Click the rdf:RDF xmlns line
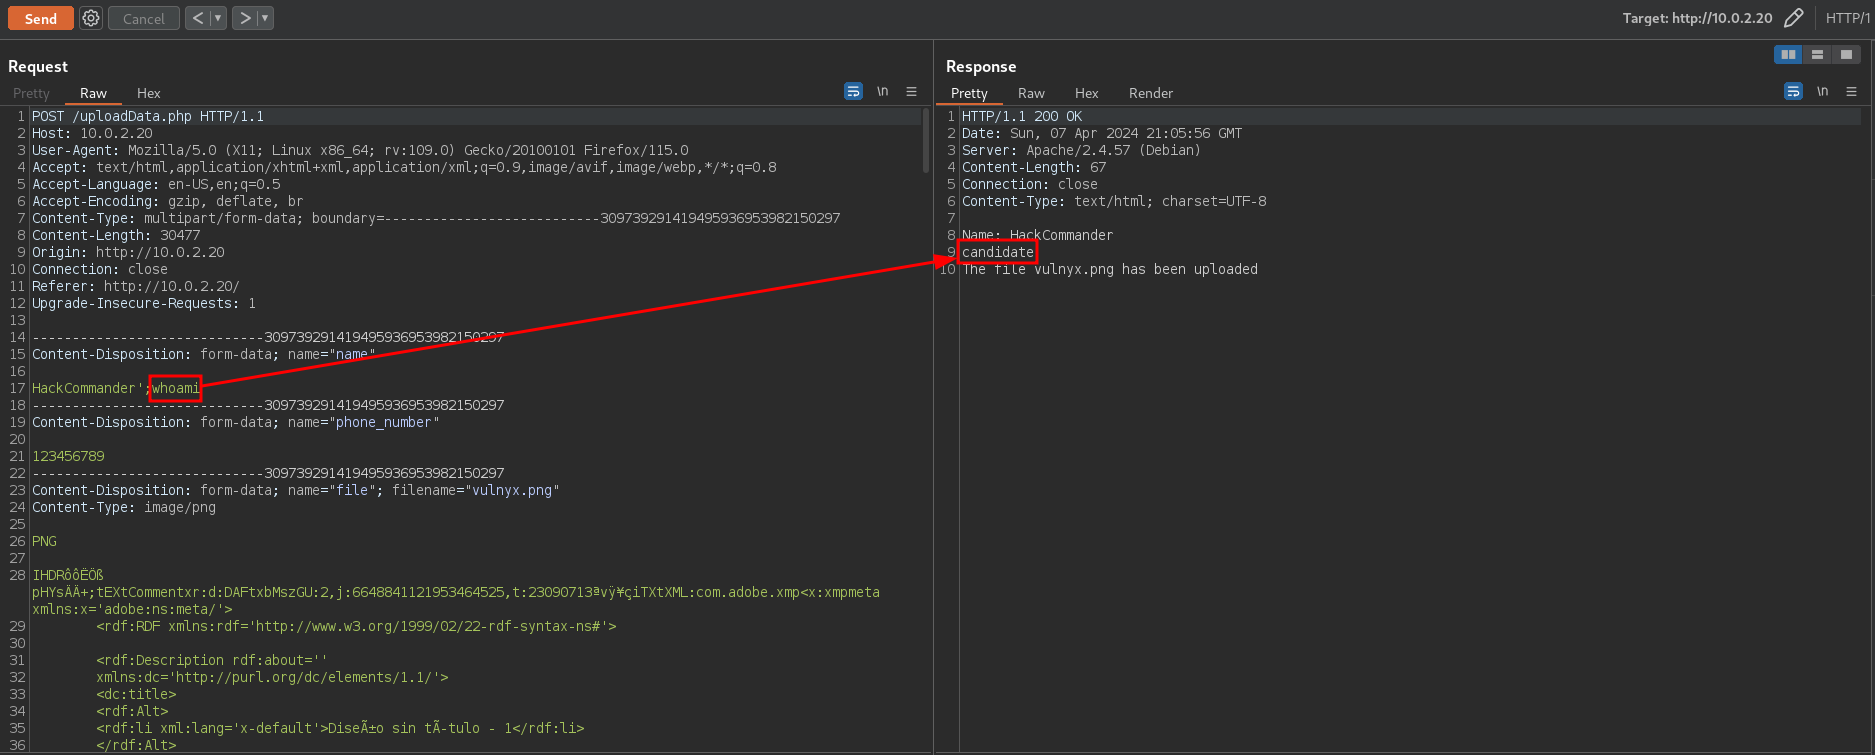Screen dimensions: 1875x755 pos(356,626)
